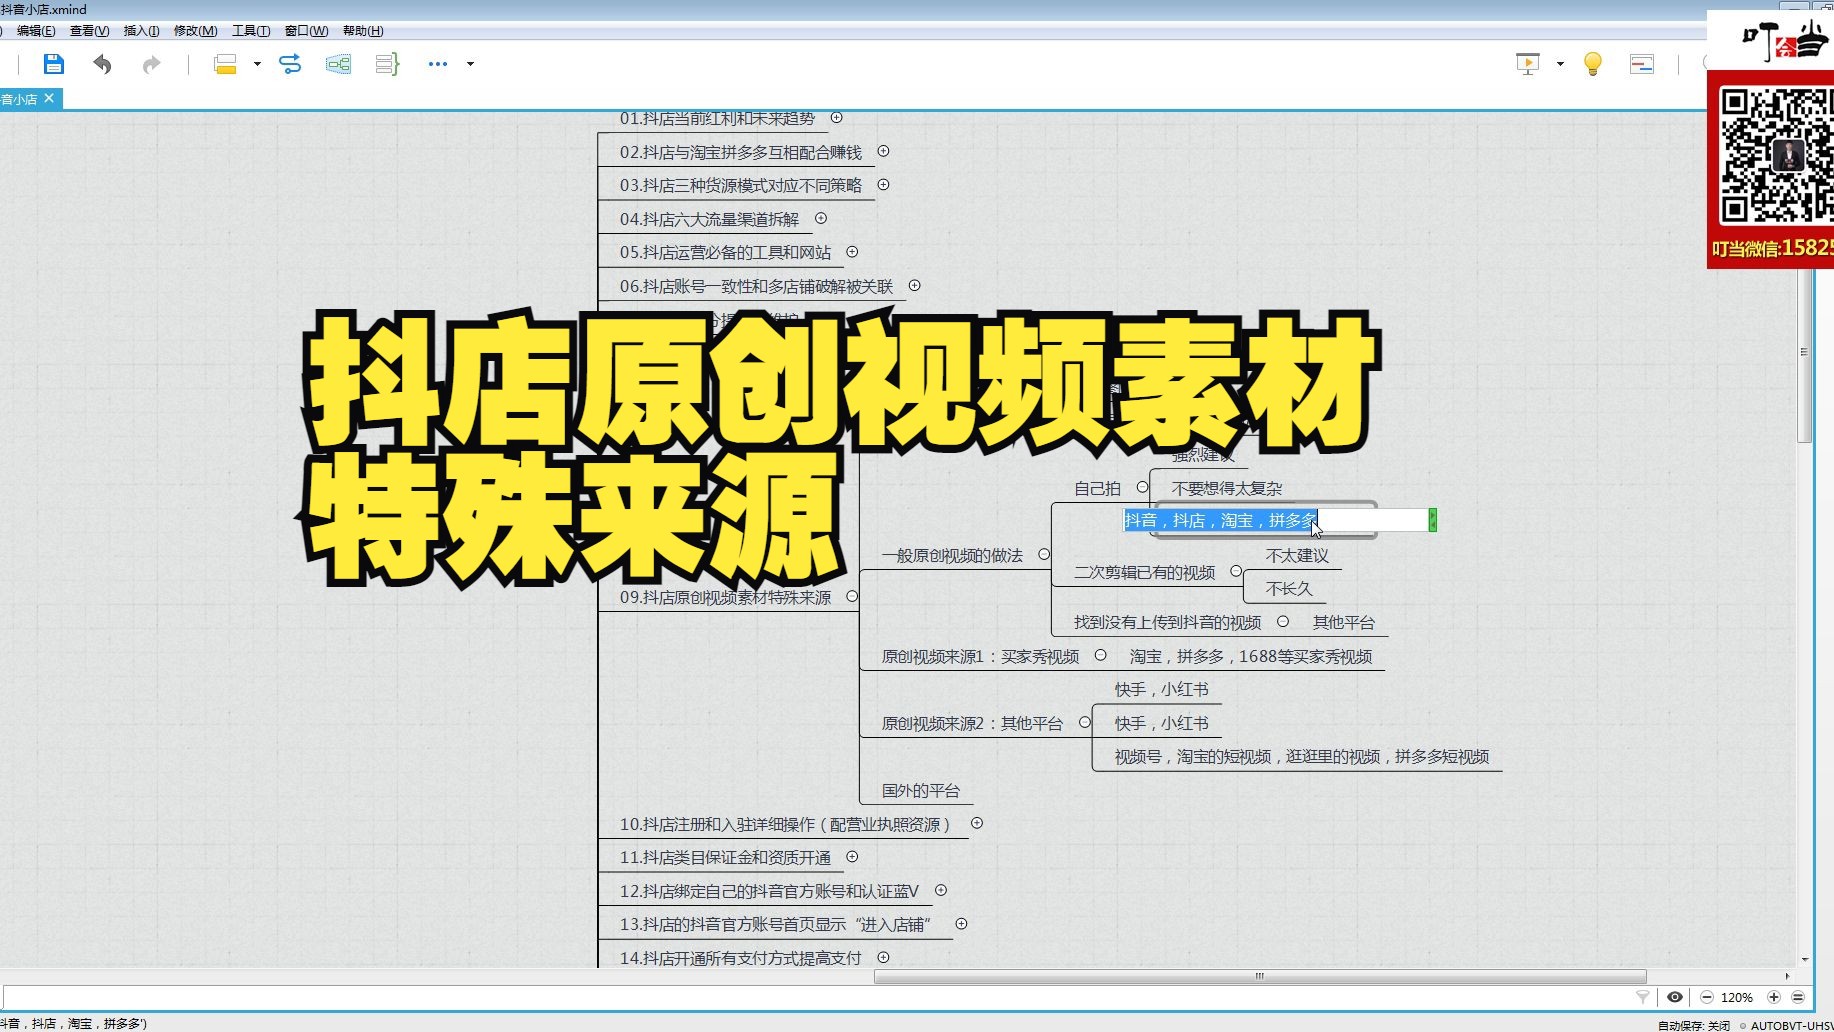
Task: Expand topic 04.抖店六大流量渠道拆解
Action: (x=821, y=218)
